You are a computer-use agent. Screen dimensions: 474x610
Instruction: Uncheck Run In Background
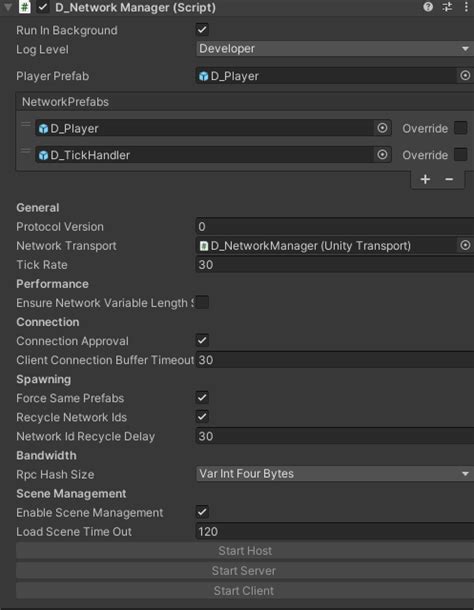coord(202,30)
